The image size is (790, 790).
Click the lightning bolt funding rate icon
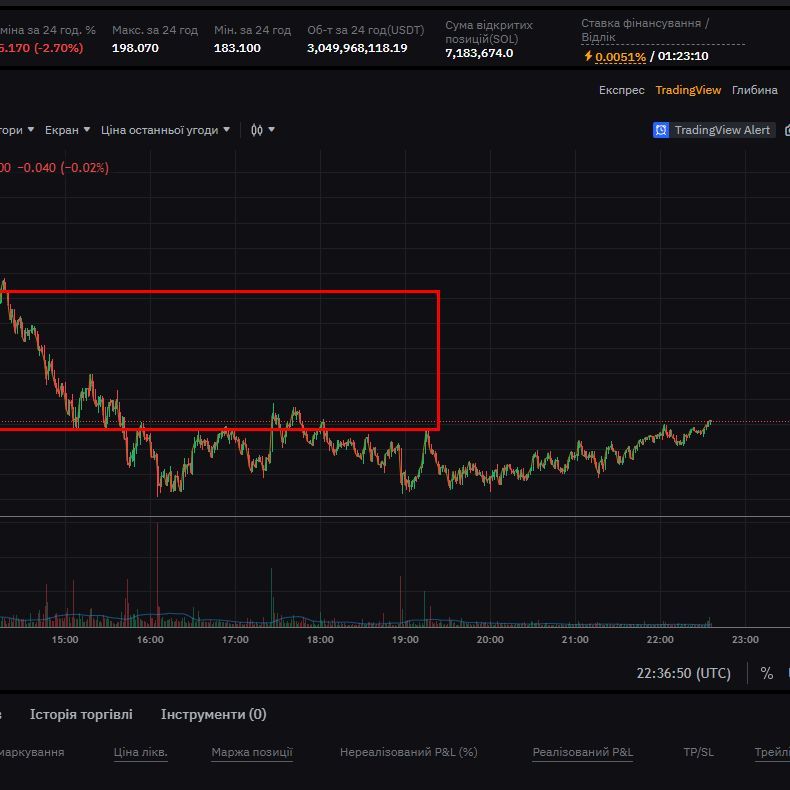pyautogui.click(x=588, y=57)
